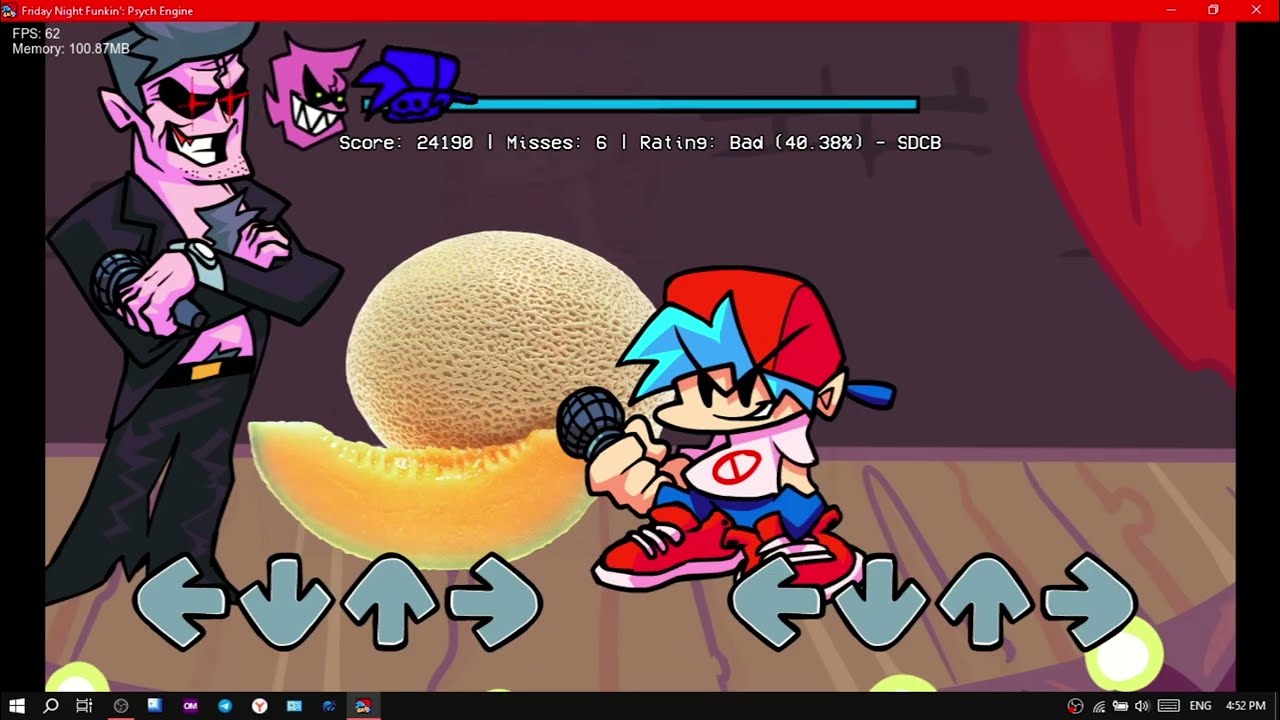Image resolution: width=1280 pixels, height=720 pixels.
Task: Click the opponent's down arrow receptor
Action: (285, 603)
